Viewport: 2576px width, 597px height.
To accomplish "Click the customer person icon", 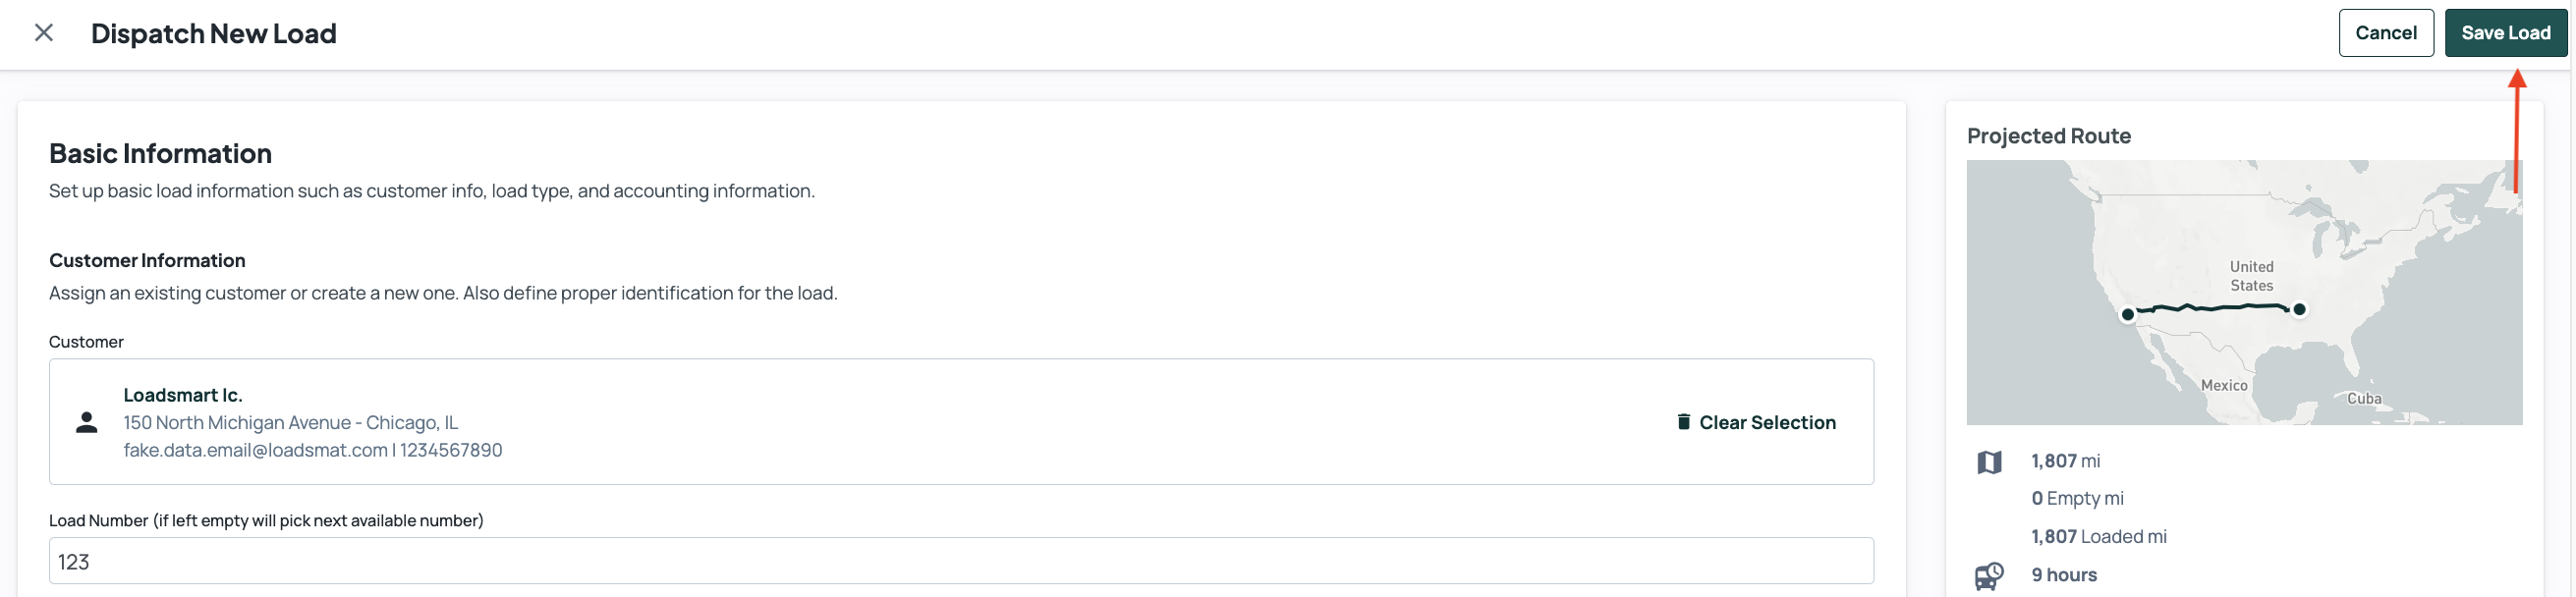I will click(87, 422).
